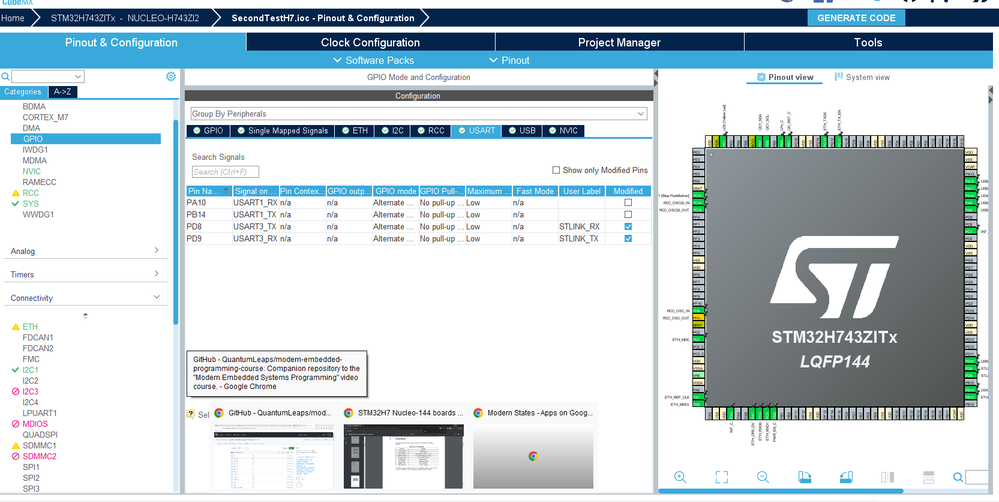Select the Categories list tab
999x502 pixels.
pyautogui.click(x=23, y=92)
